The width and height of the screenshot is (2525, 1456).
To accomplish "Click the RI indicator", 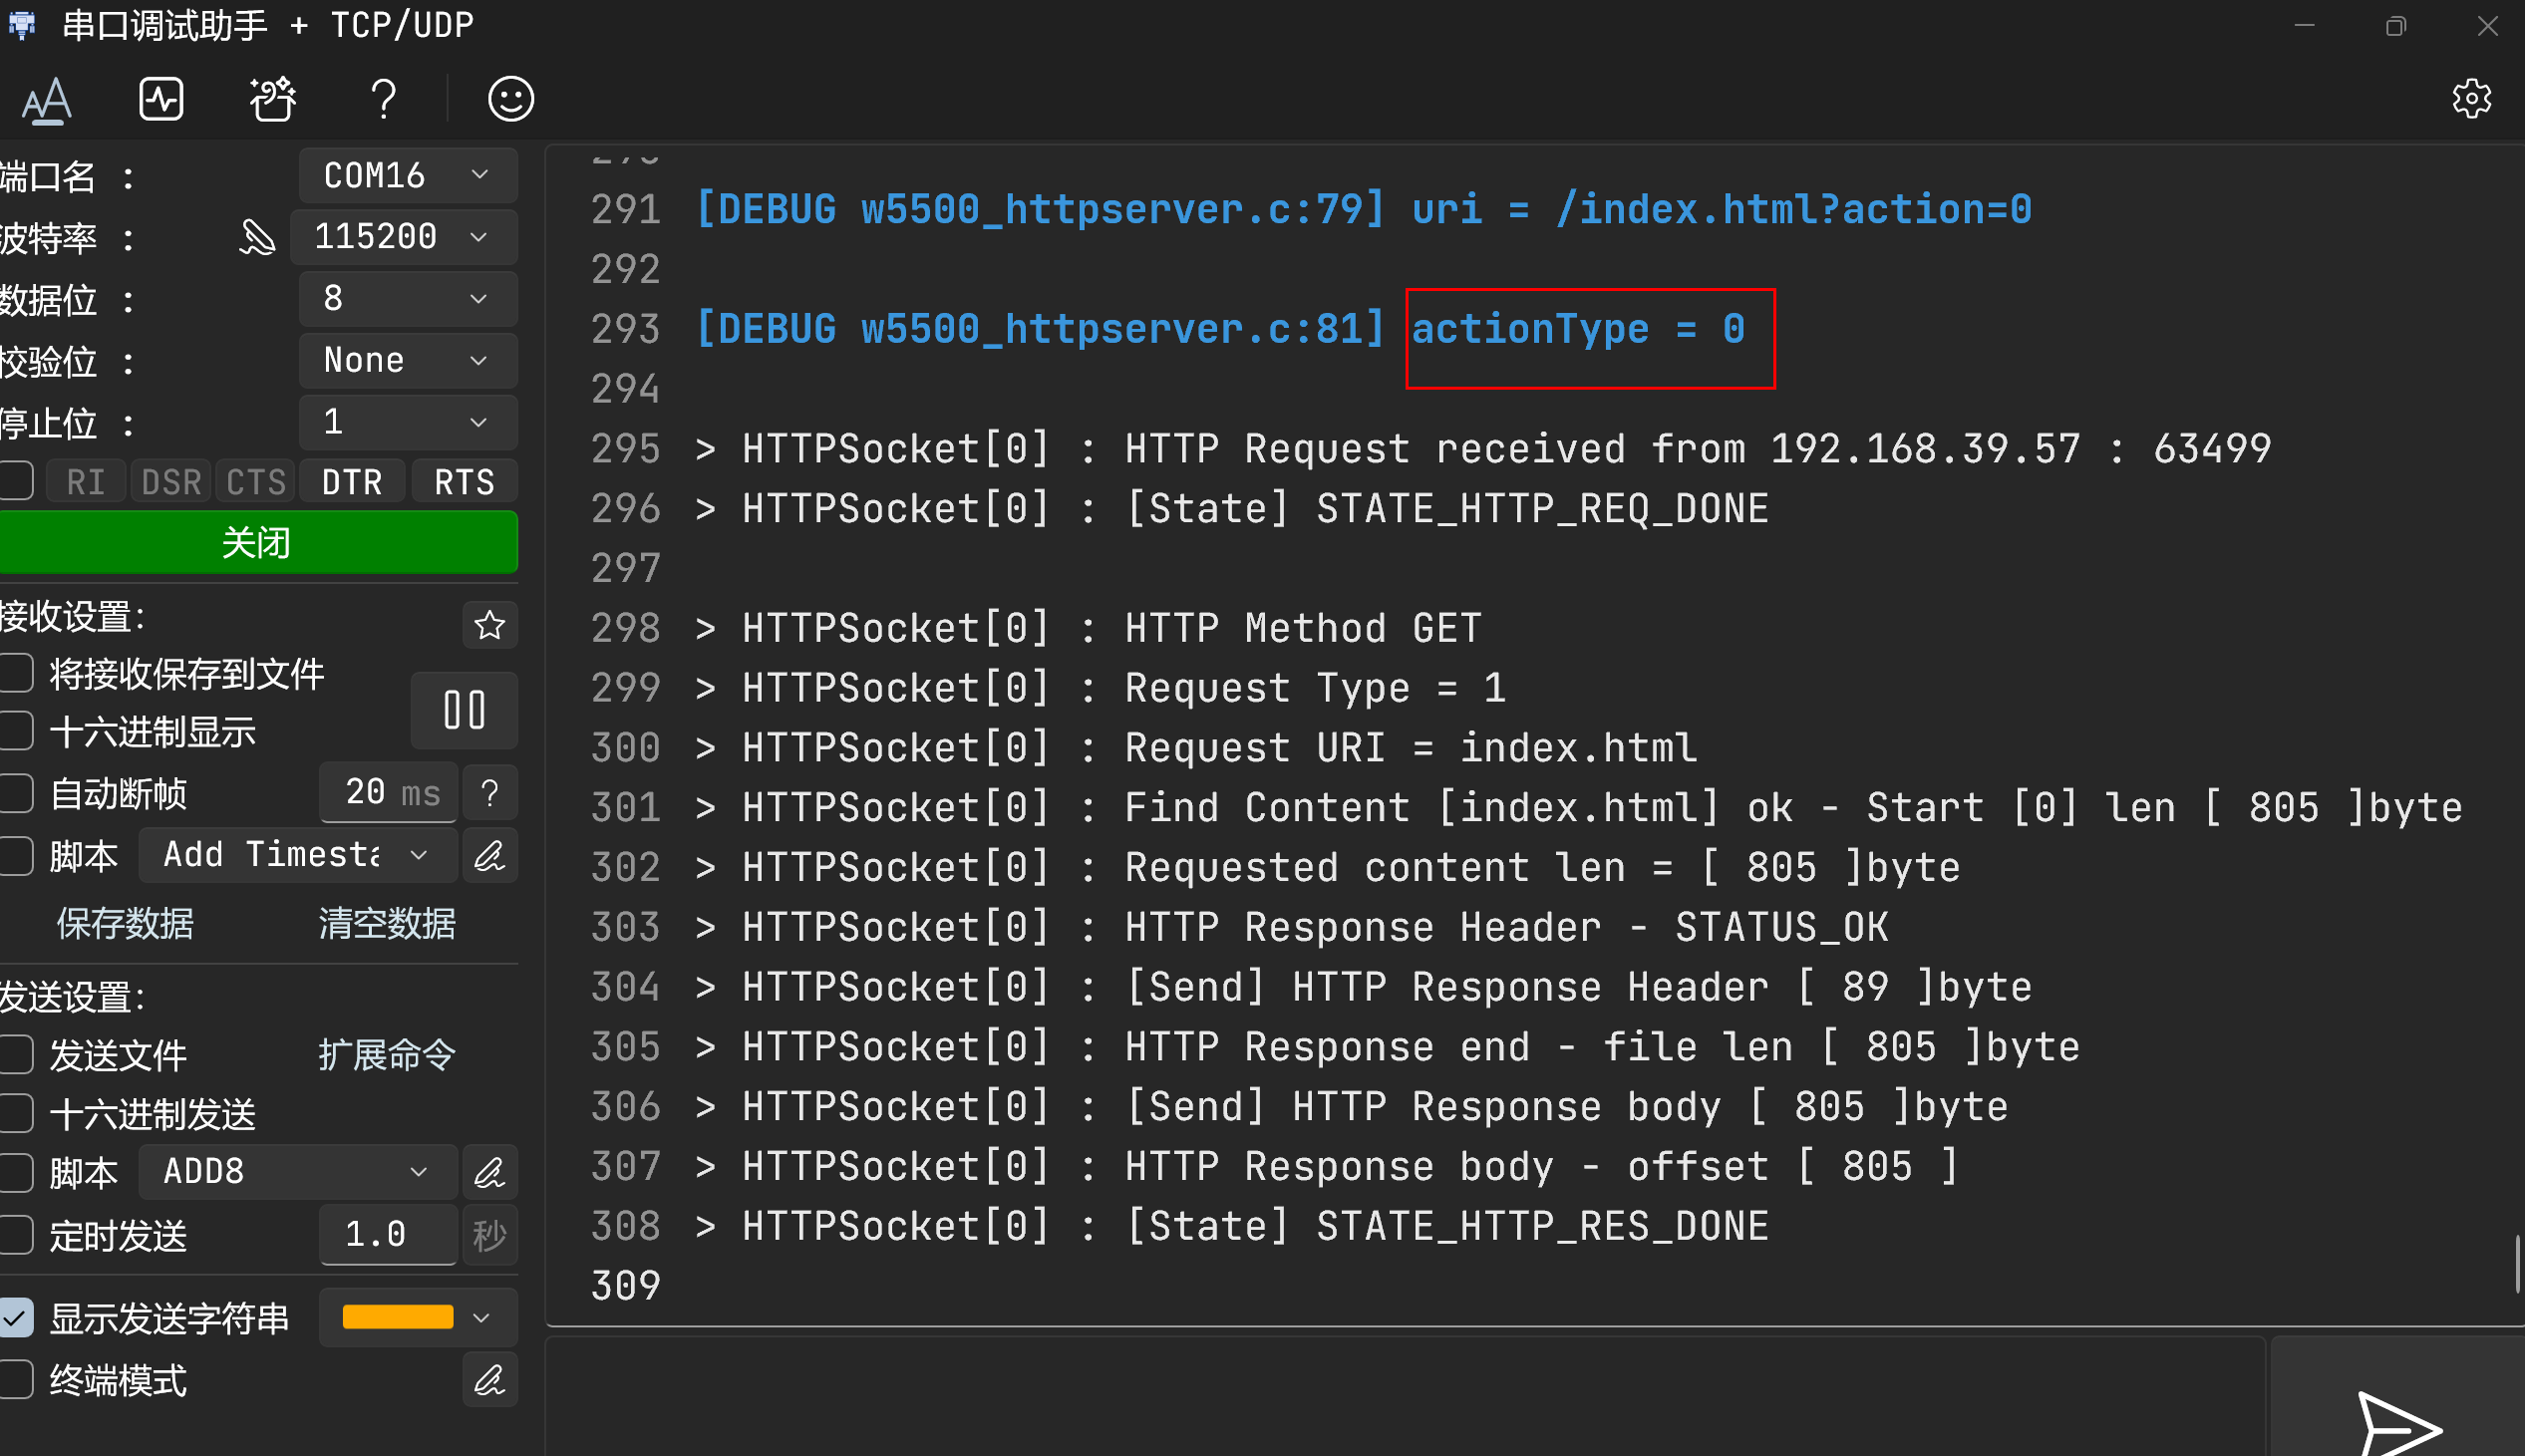I will coord(85,482).
